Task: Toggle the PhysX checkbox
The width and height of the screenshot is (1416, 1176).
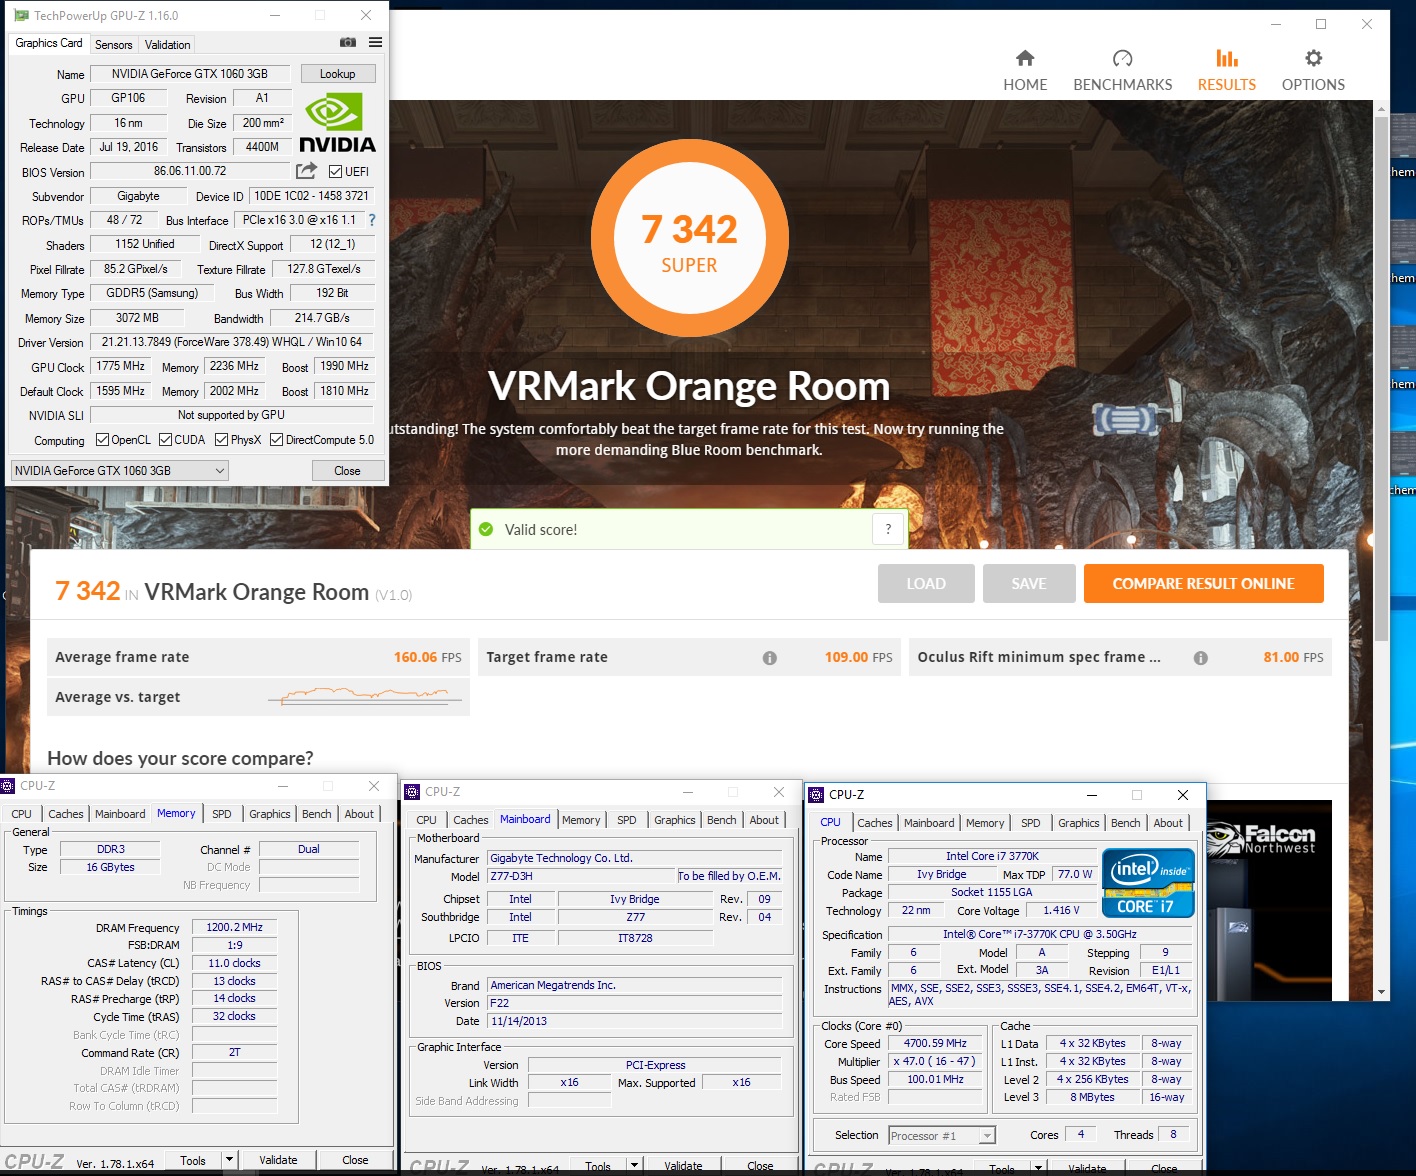Action: [x=222, y=440]
